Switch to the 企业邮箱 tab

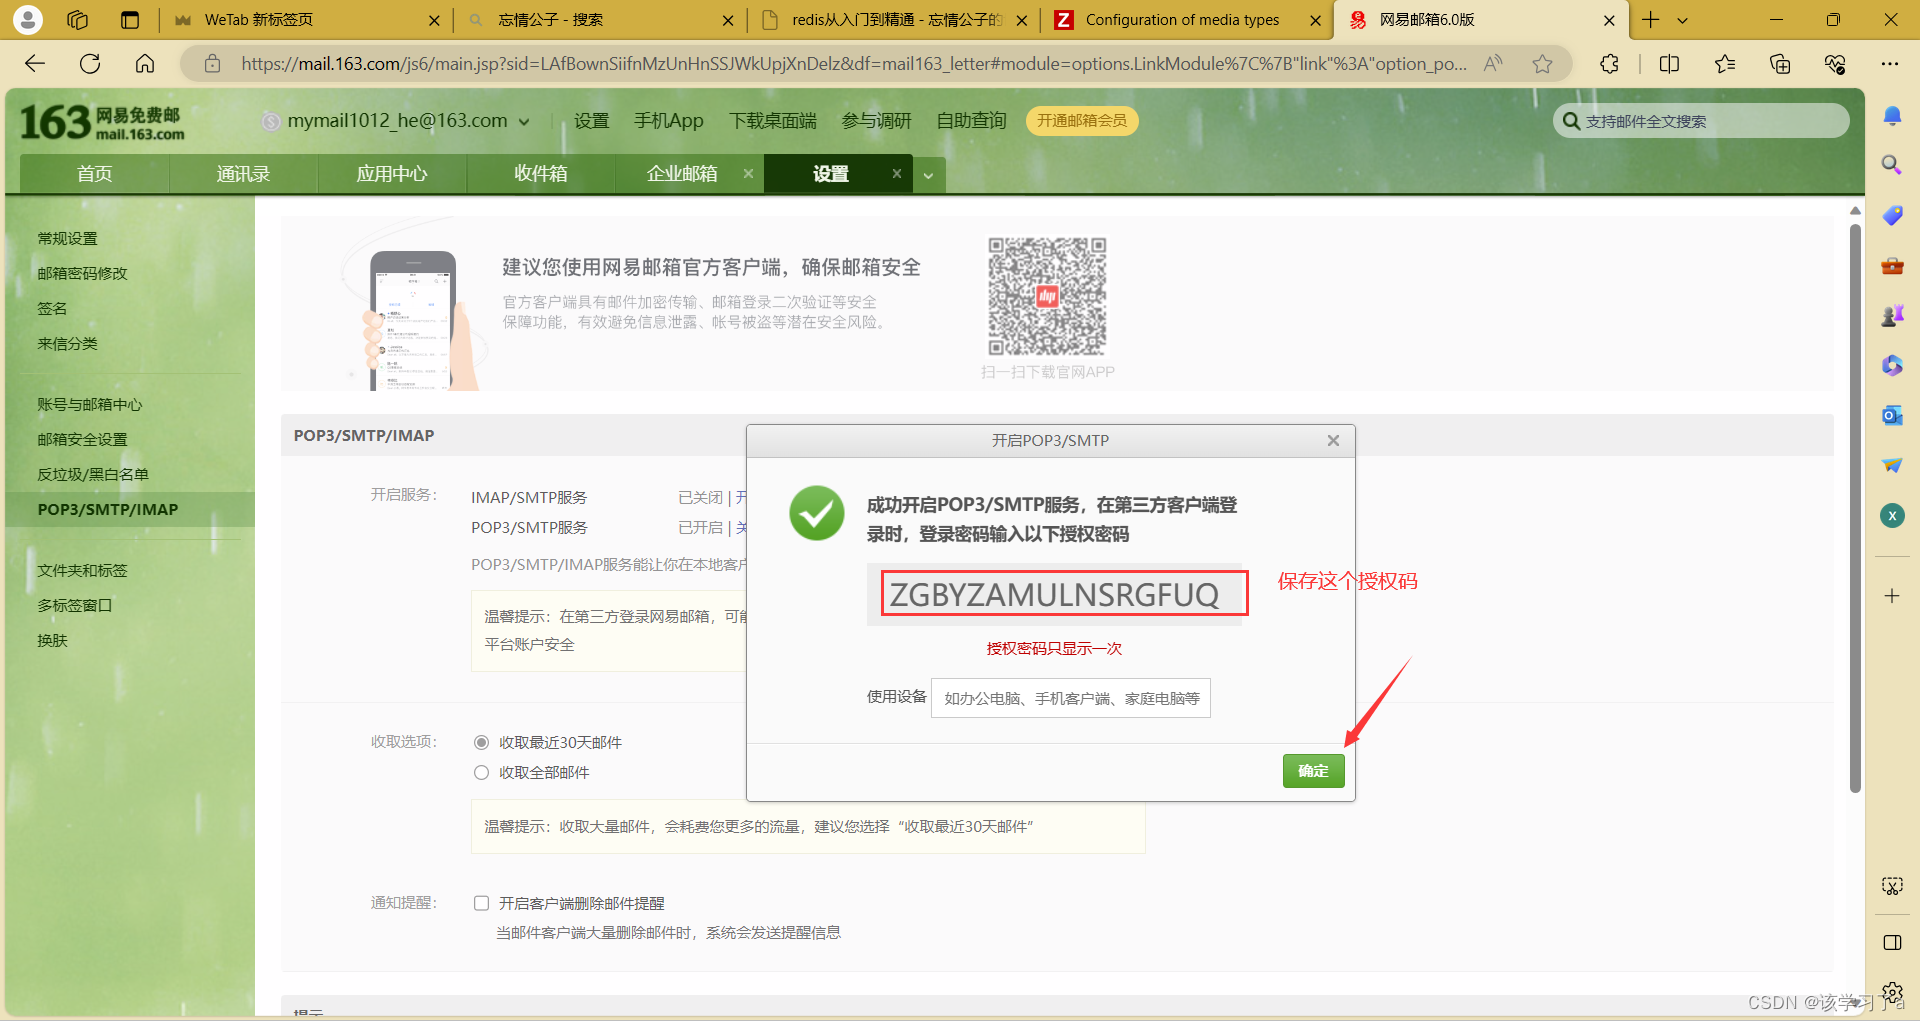[x=682, y=173]
